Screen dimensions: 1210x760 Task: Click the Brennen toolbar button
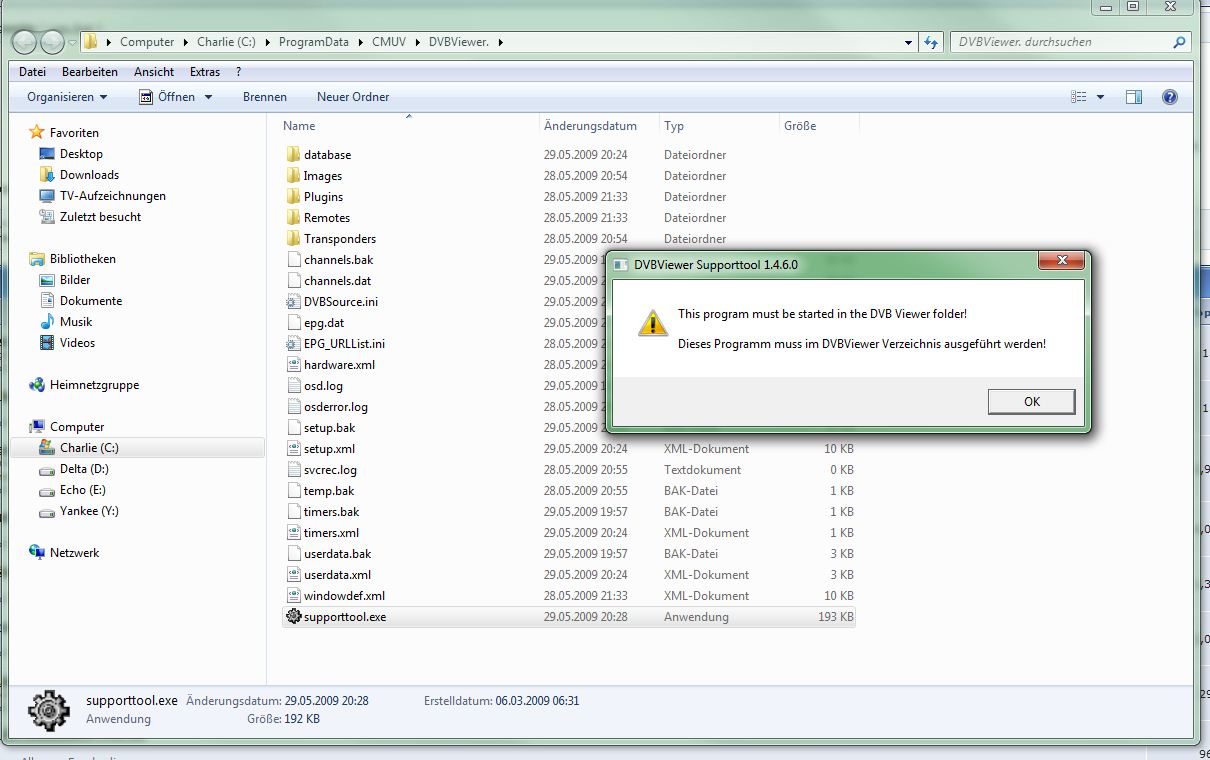point(265,97)
